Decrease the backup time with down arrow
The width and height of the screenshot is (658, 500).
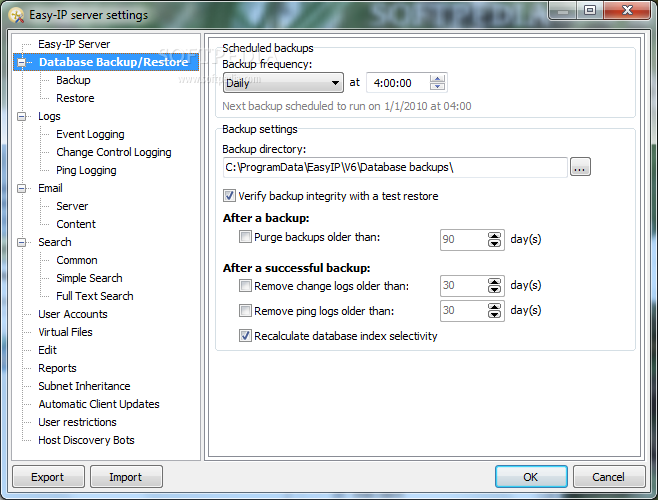coord(437,86)
